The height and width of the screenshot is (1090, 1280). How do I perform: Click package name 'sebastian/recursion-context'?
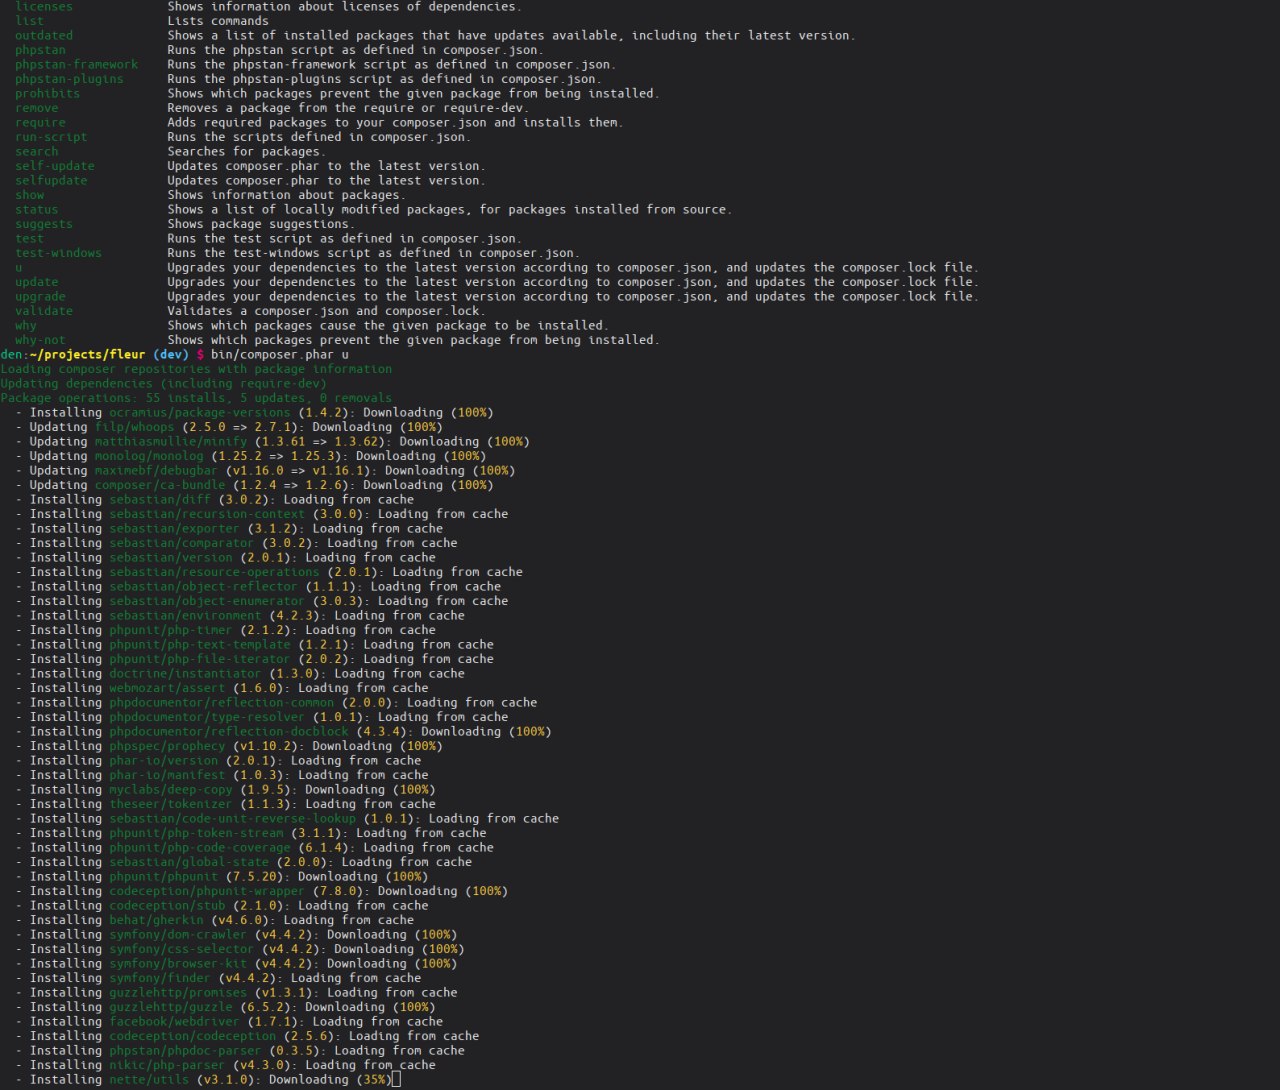click(x=207, y=514)
